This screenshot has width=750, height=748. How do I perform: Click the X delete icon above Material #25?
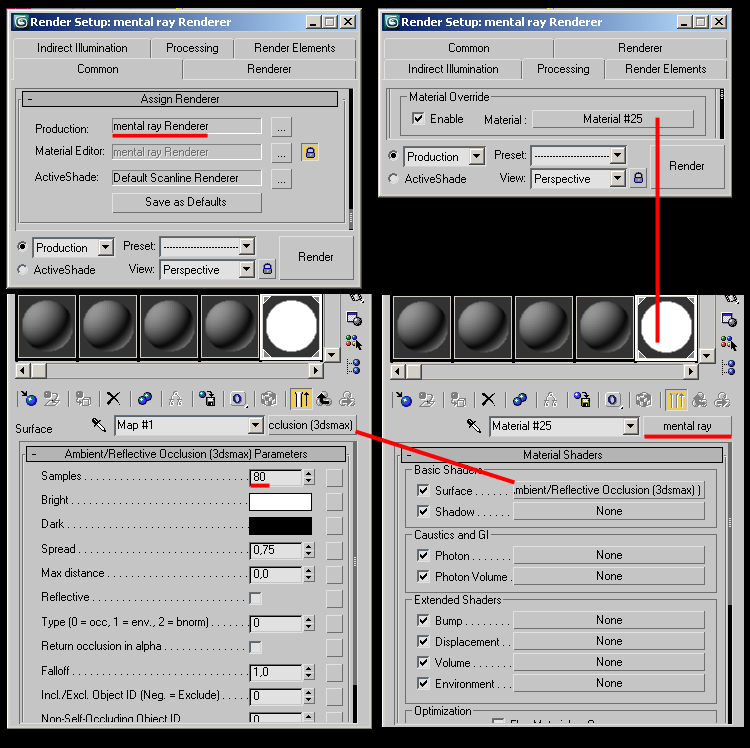coord(490,399)
